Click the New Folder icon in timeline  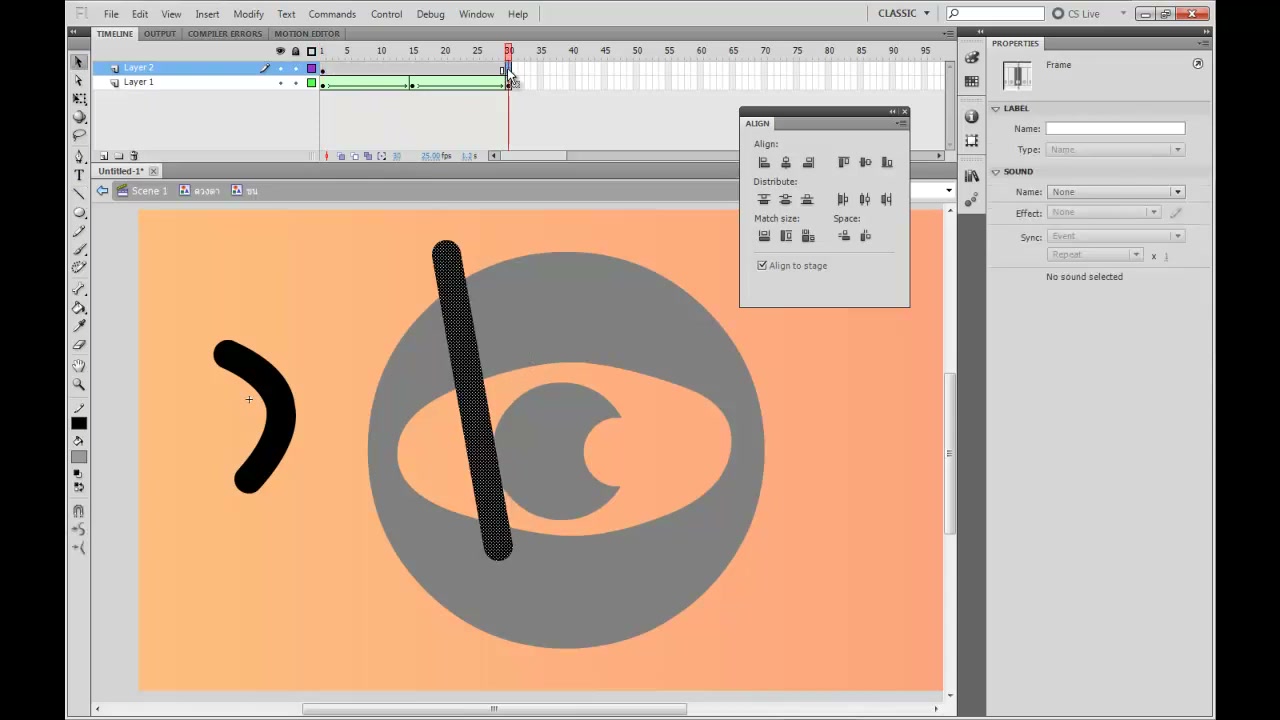coord(118,156)
